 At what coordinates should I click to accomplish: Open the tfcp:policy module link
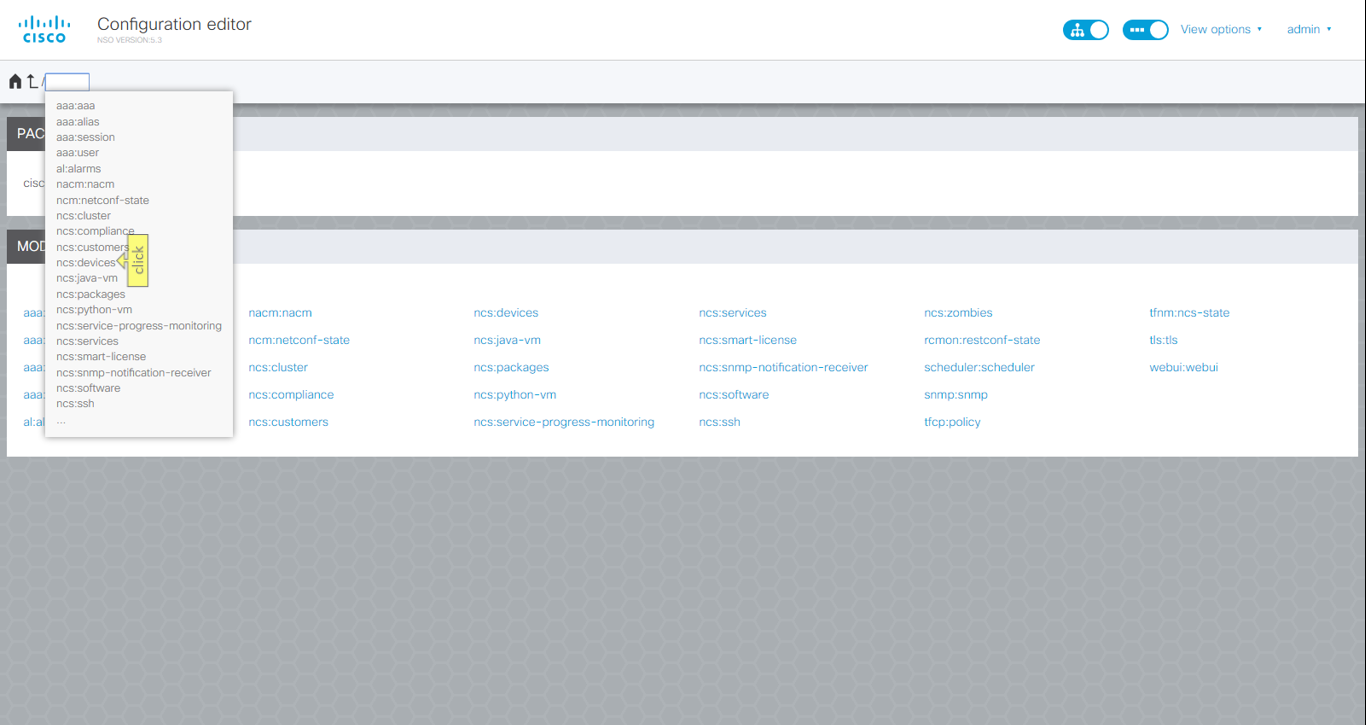(952, 422)
